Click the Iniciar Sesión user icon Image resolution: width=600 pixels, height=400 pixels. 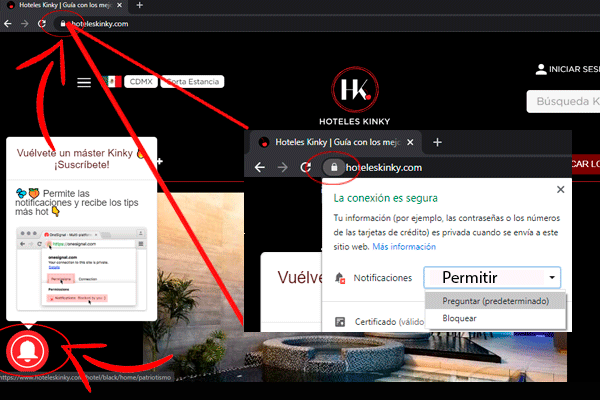pyautogui.click(x=541, y=69)
